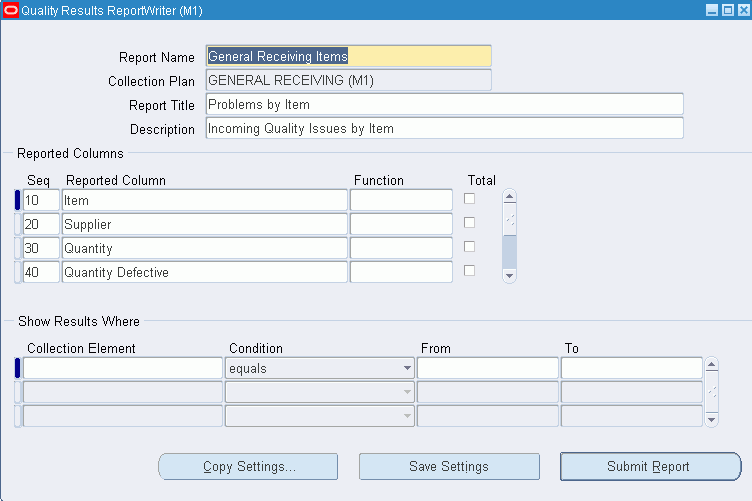Select the Seq field with value 30
This screenshot has width=752, height=501.
[x=41, y=248]
